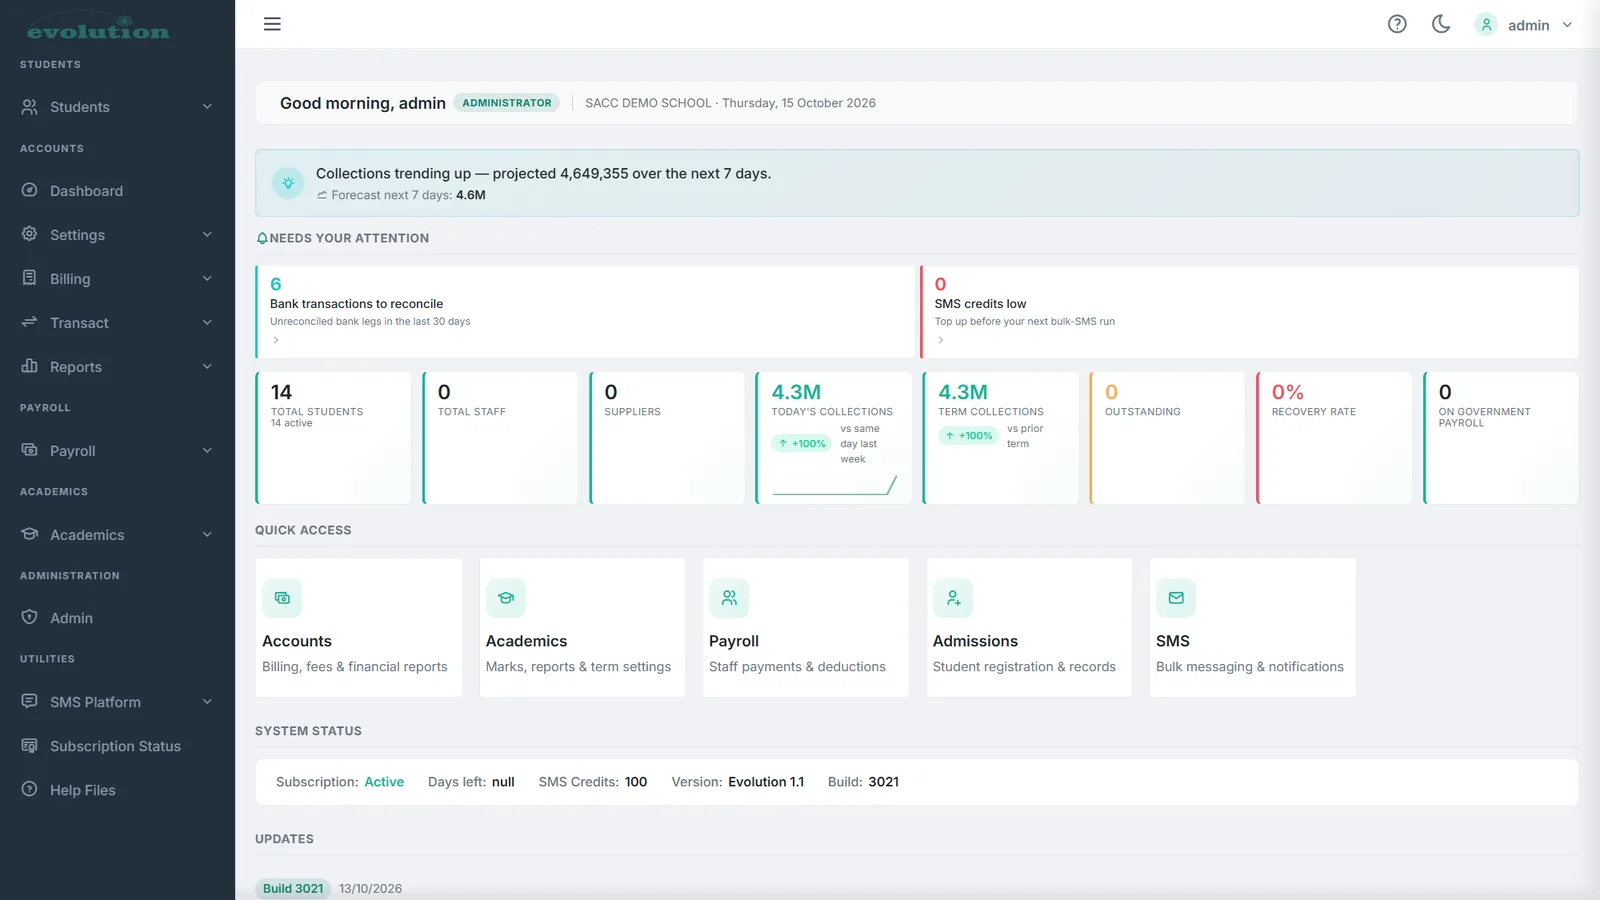Open Subscription Status in sidebar
This screenshot has width=1600, height=900.
pos(117,746)
